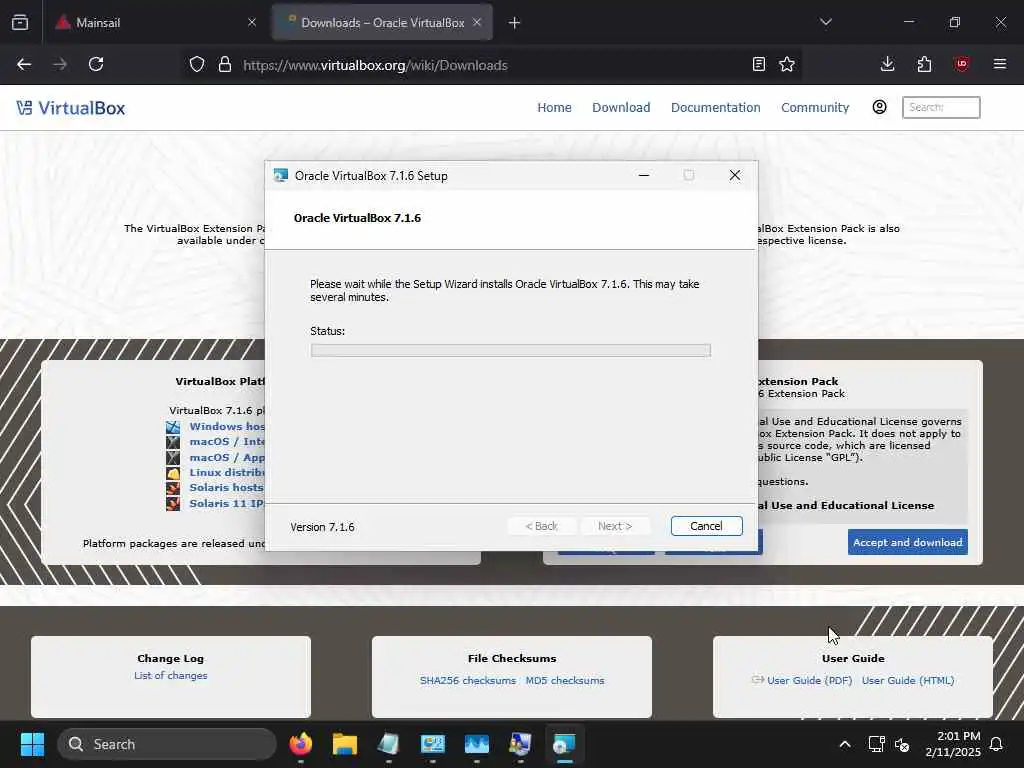Click the Accept and download button

[x=907, y=542]
